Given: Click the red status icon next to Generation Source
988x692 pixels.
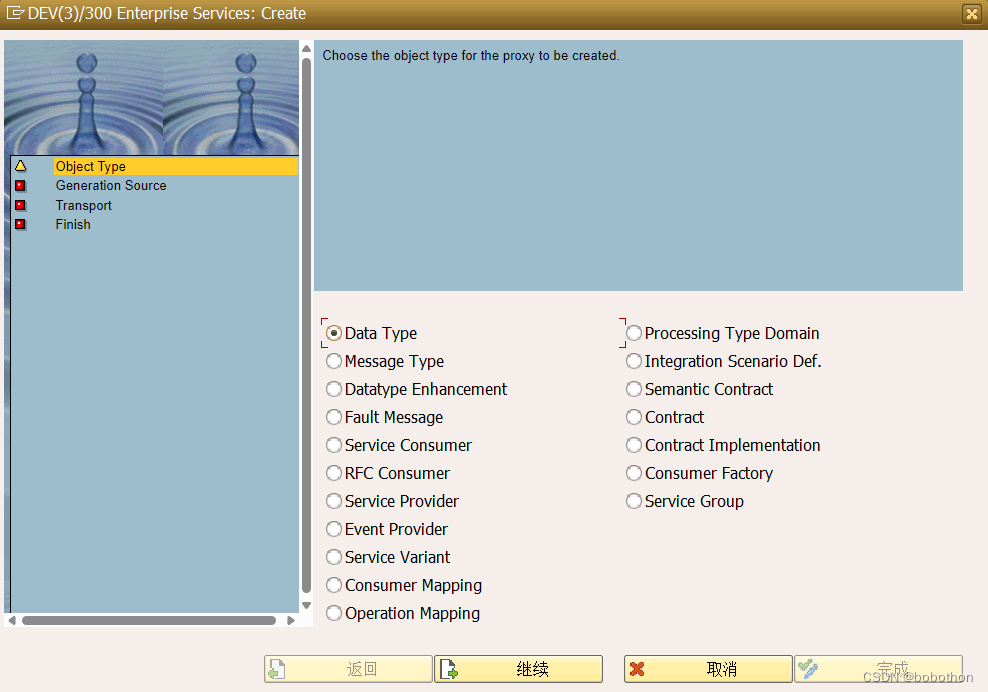Looking at the screenshot, I should 22,186.
